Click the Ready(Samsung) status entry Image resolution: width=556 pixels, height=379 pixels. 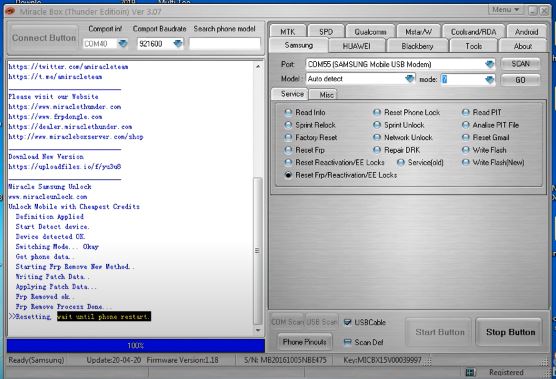[36, 360]
